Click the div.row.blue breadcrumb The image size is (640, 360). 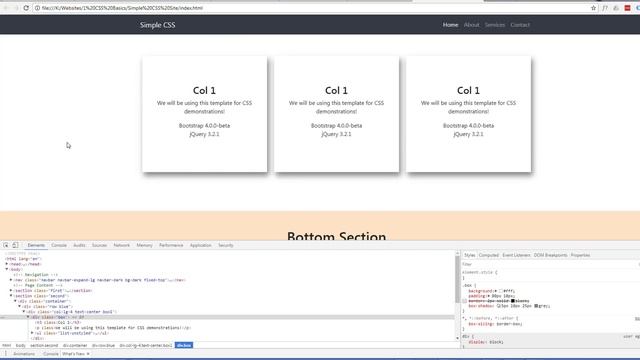(103, 345)
